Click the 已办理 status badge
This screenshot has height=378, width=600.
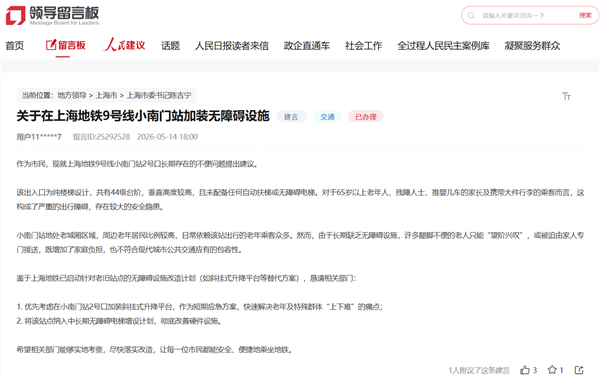[x=366, y=117]
